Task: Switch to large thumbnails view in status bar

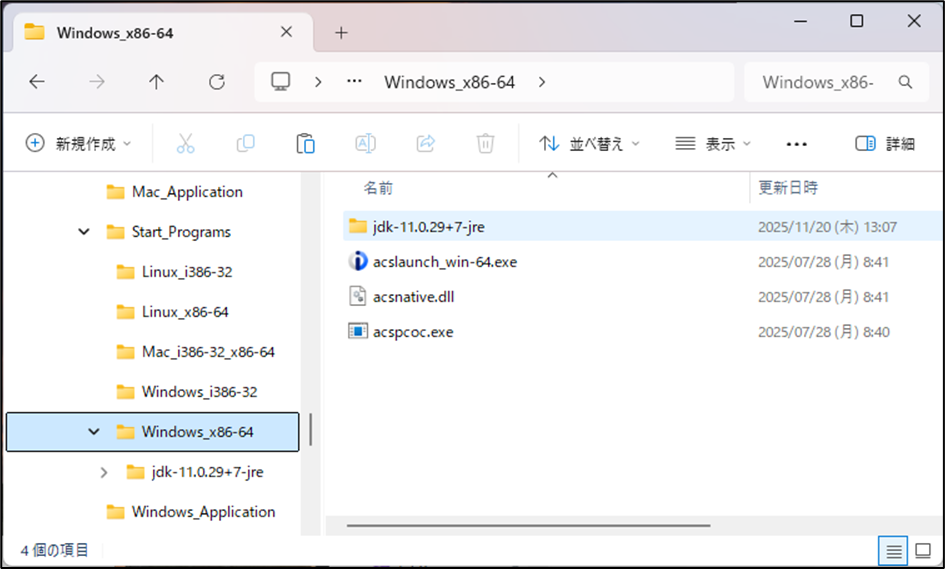Action: pyautogui.click(x=923, y=550)
